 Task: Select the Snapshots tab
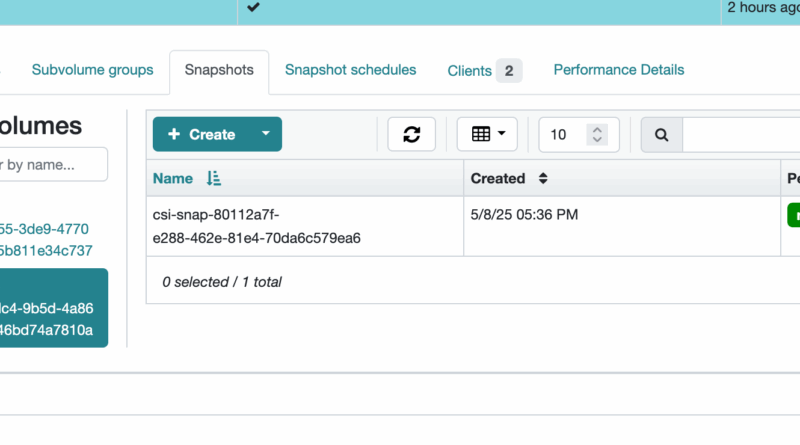click(219, 70)
